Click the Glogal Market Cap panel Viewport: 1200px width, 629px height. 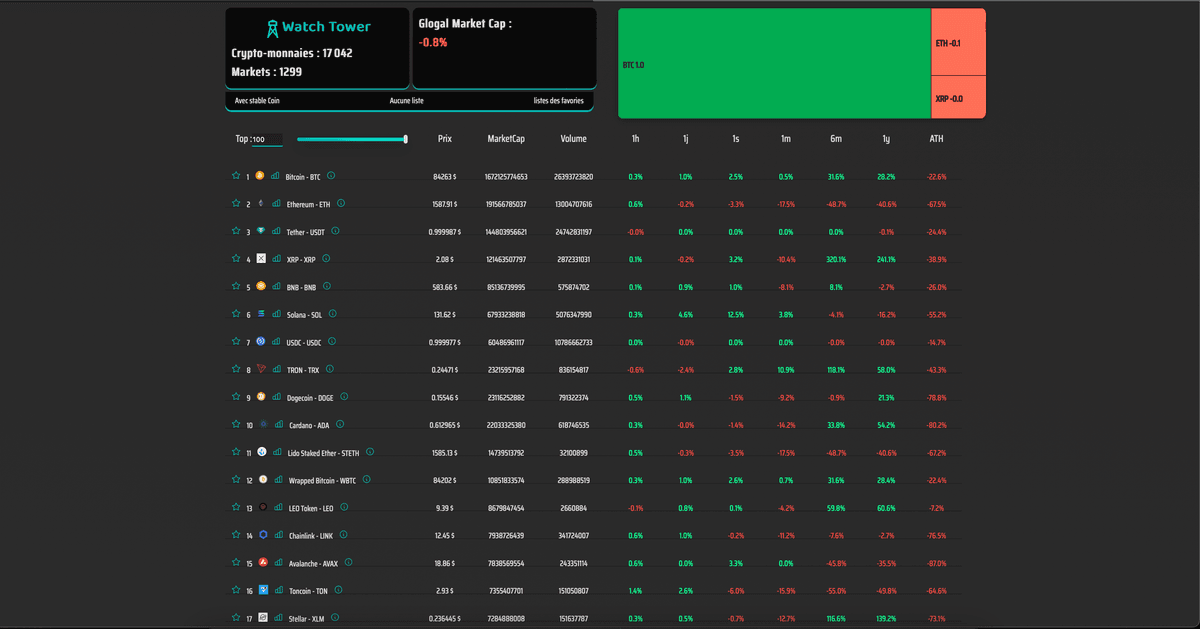[504, 48]
